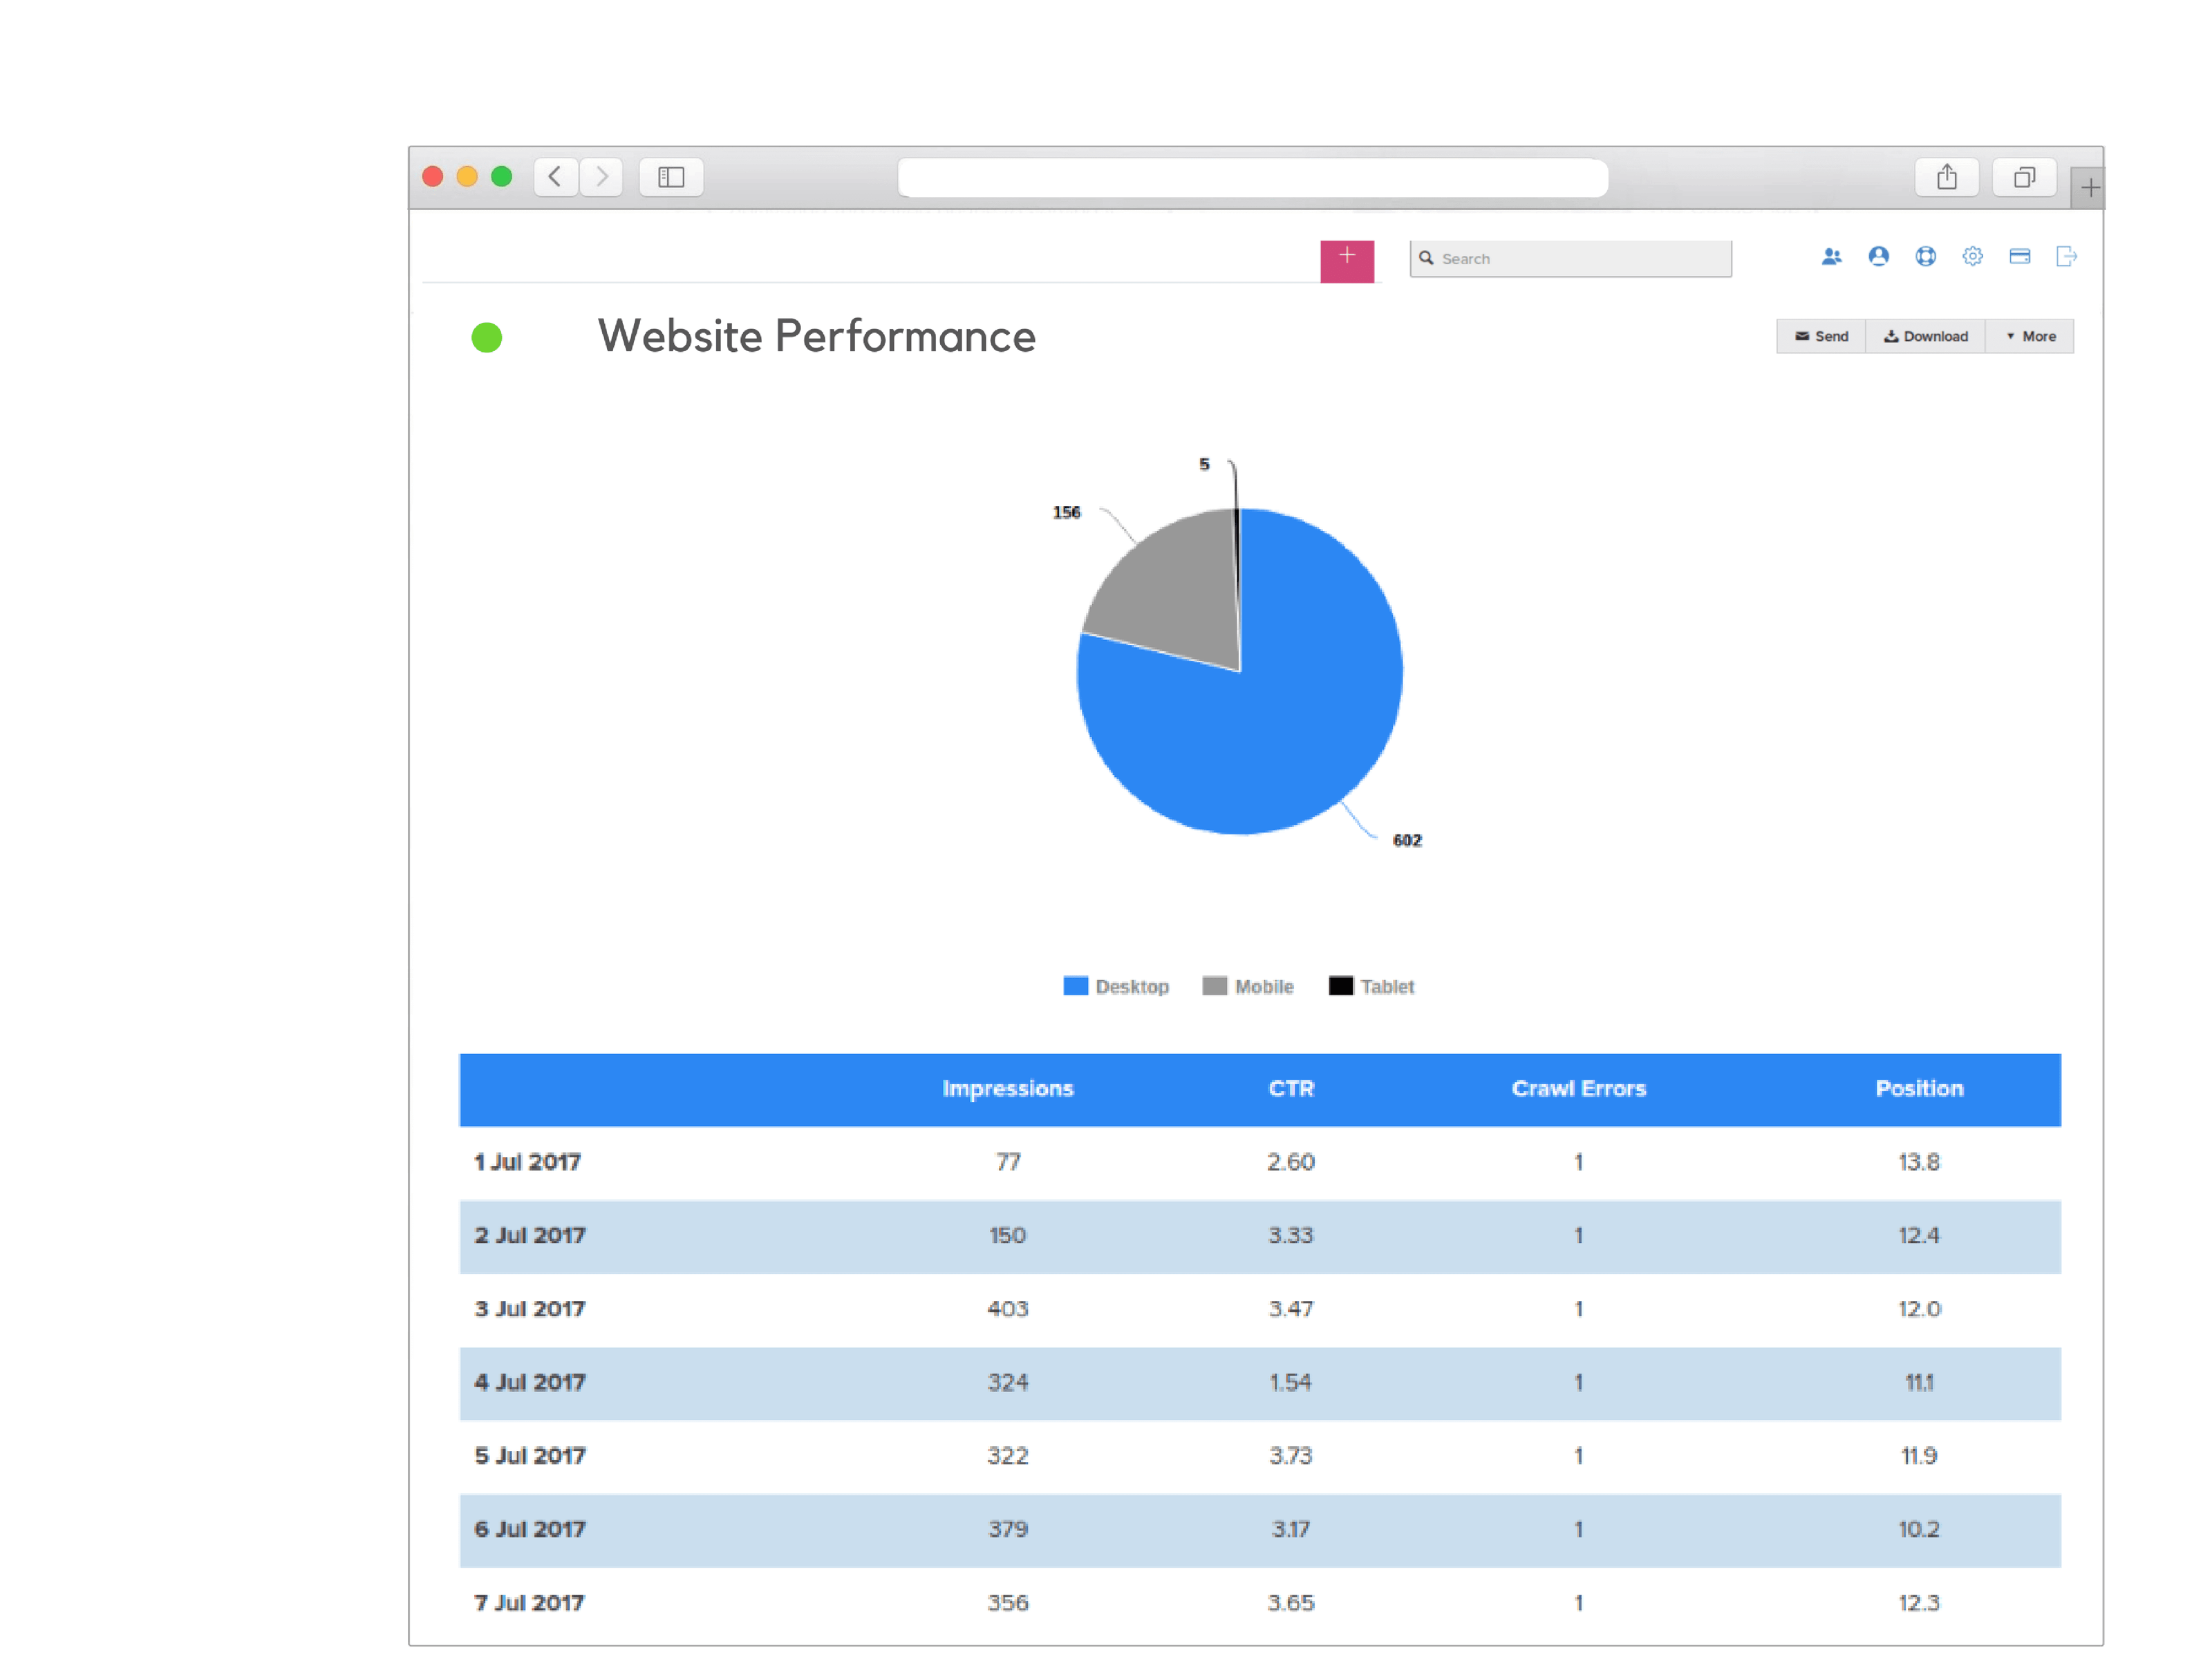2212x1659 pixels.
Task: Click the green status indicator dot
Action: [487, 338]
